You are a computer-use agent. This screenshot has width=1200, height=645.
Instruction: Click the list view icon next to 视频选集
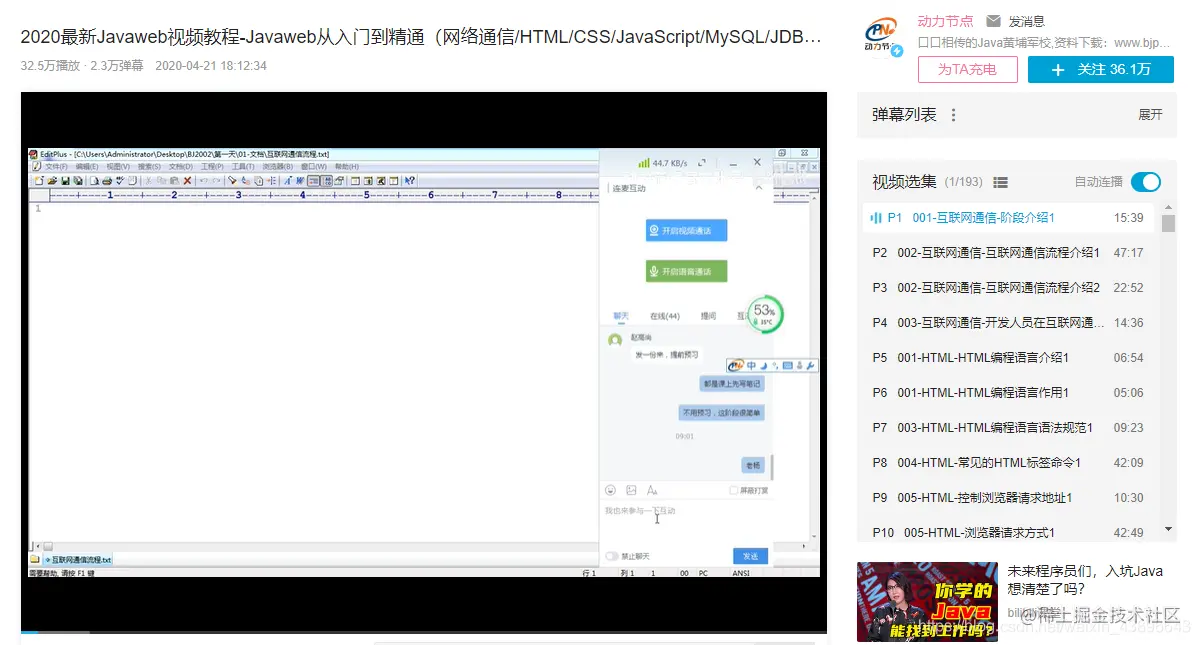click(1001, 182)
